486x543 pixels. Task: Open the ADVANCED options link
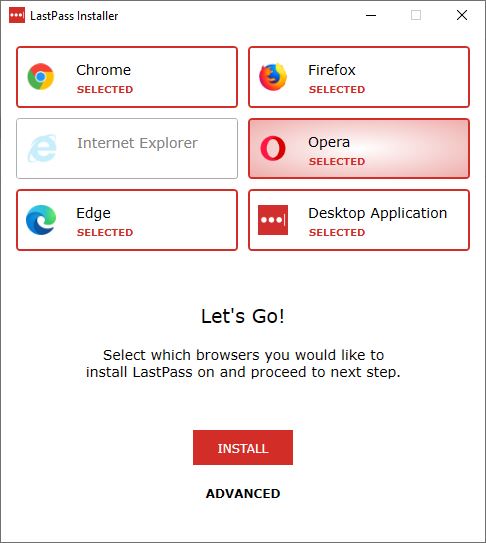[243, 493]
